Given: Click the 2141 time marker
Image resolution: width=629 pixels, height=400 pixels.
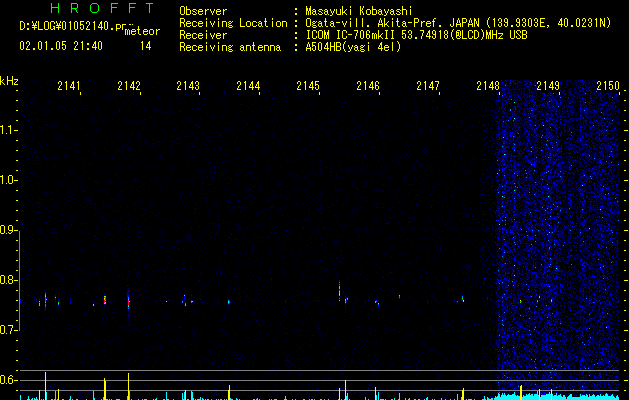Looking at the screenshot, I should pos(69,85).
